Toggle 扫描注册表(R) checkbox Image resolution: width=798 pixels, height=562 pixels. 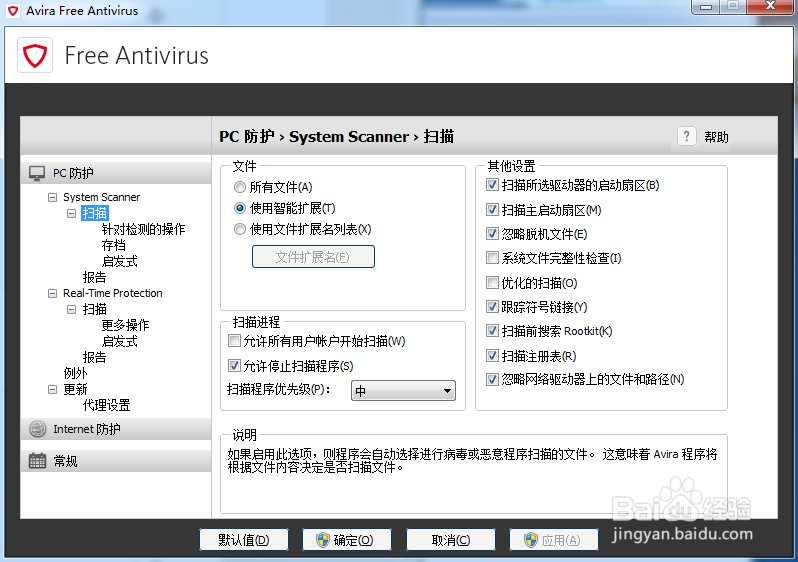(x=492, y=355)
